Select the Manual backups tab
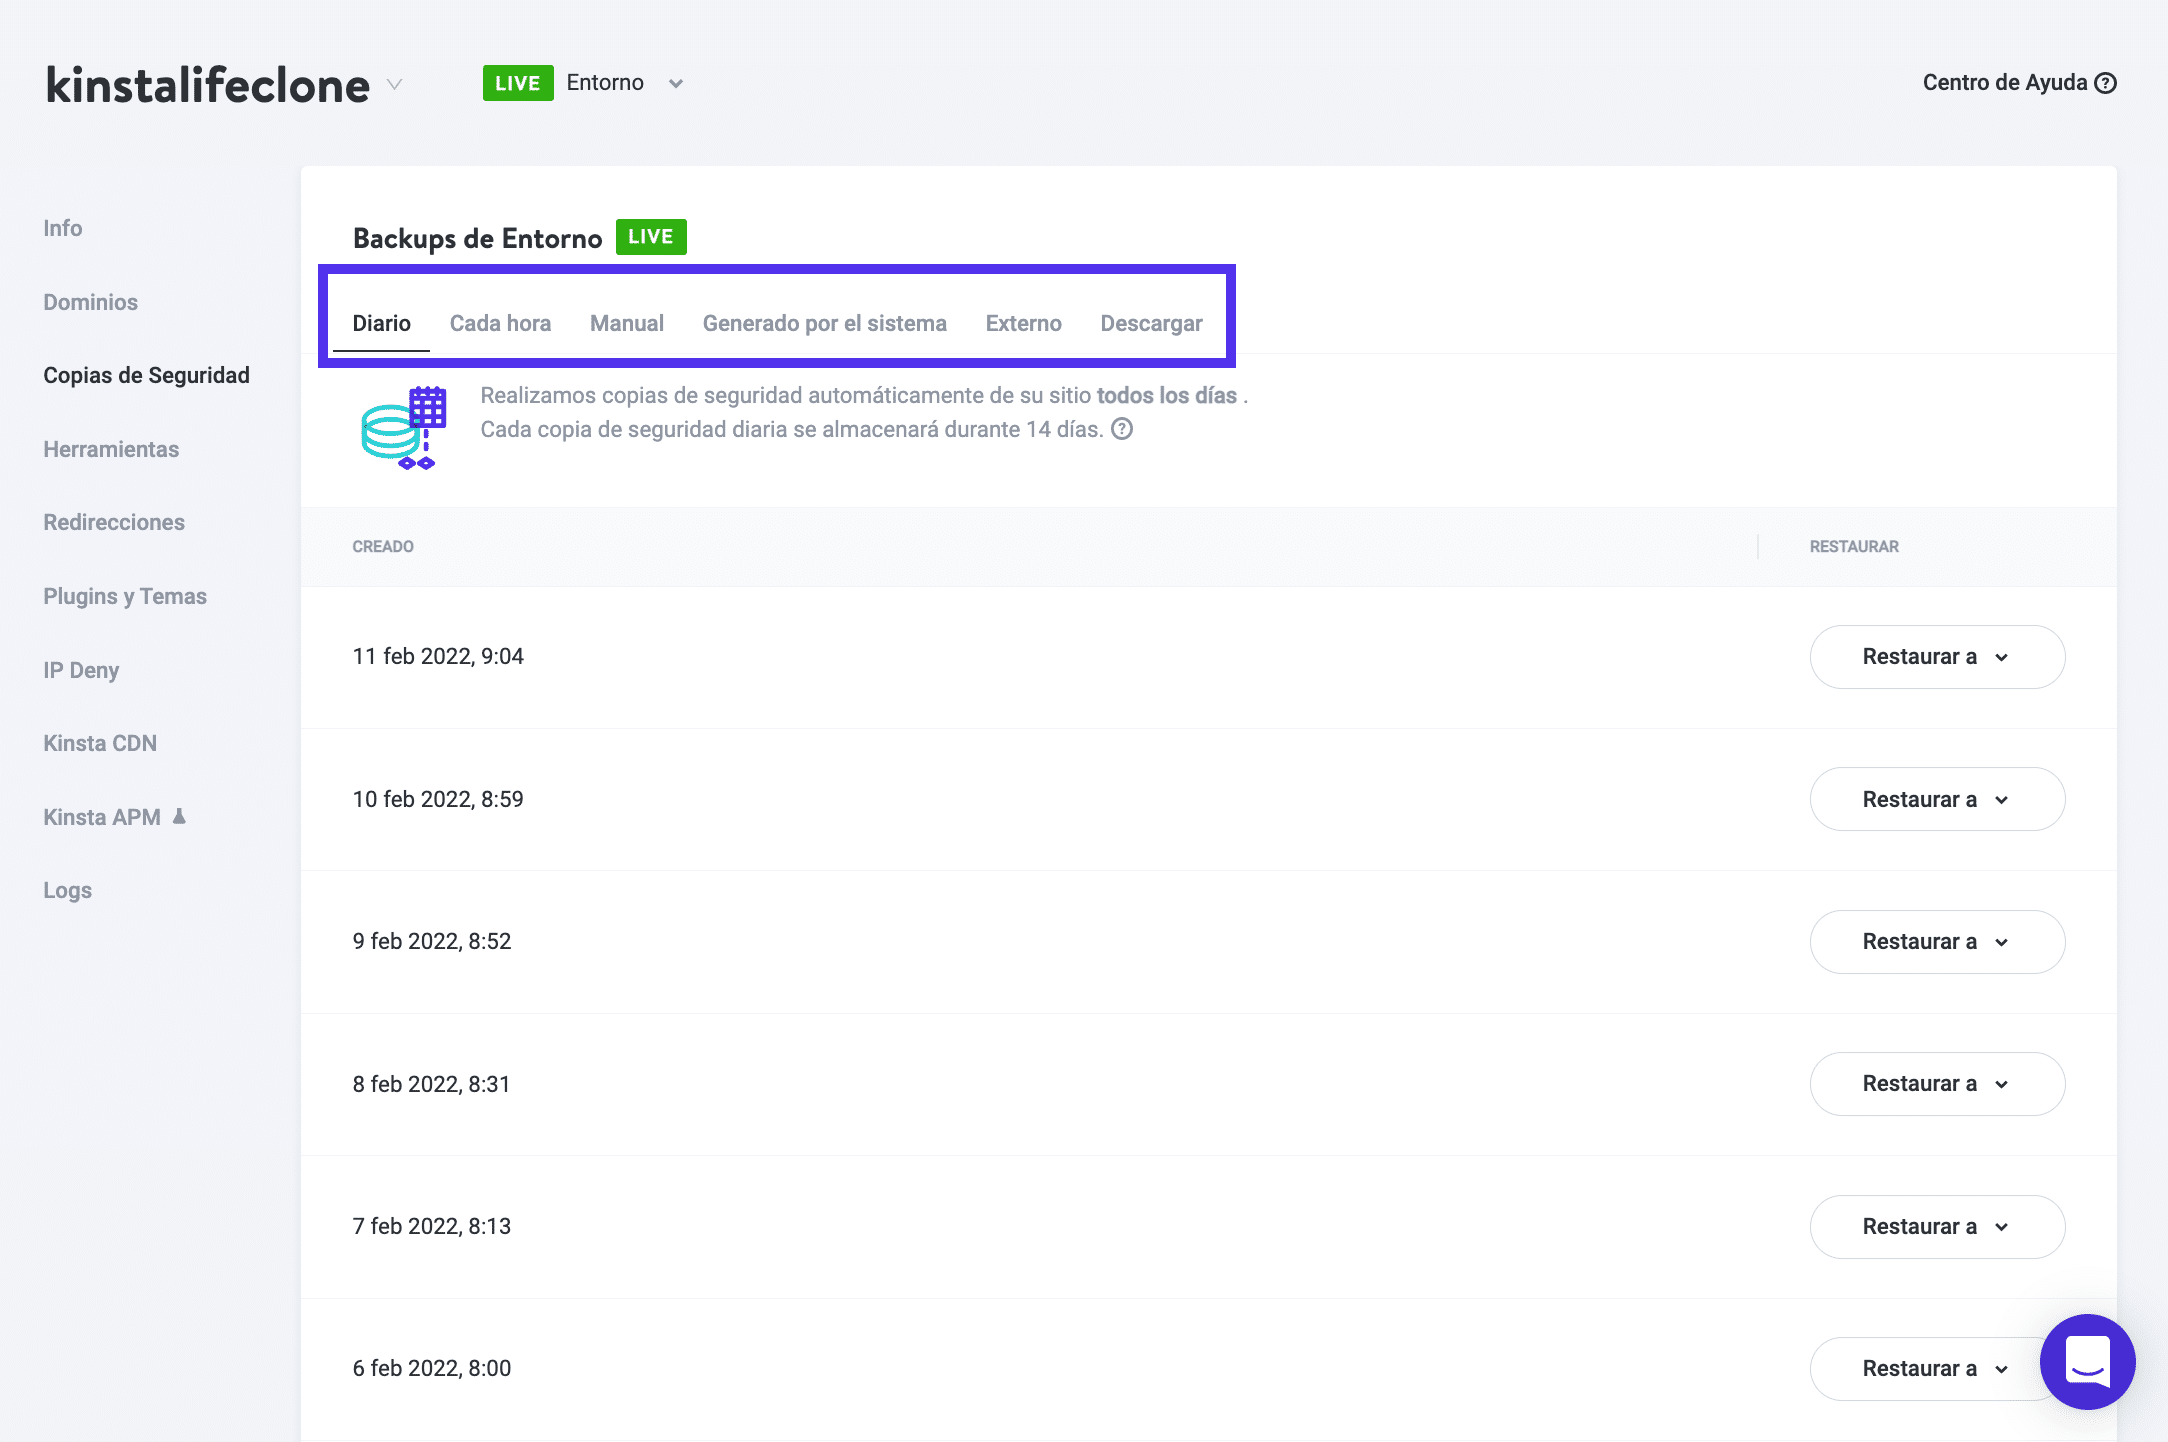The image size is (2168, 1442). click(626, 323)
